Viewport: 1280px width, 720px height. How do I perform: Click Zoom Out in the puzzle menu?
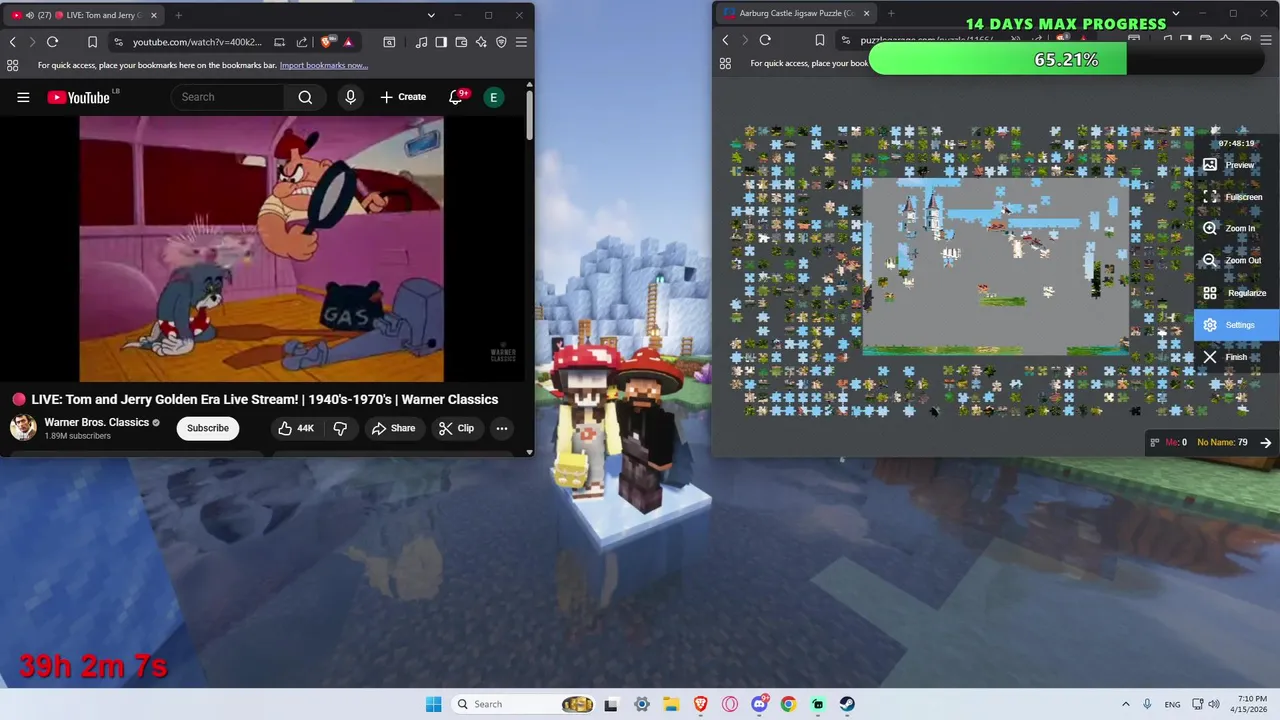[1237, 261]
